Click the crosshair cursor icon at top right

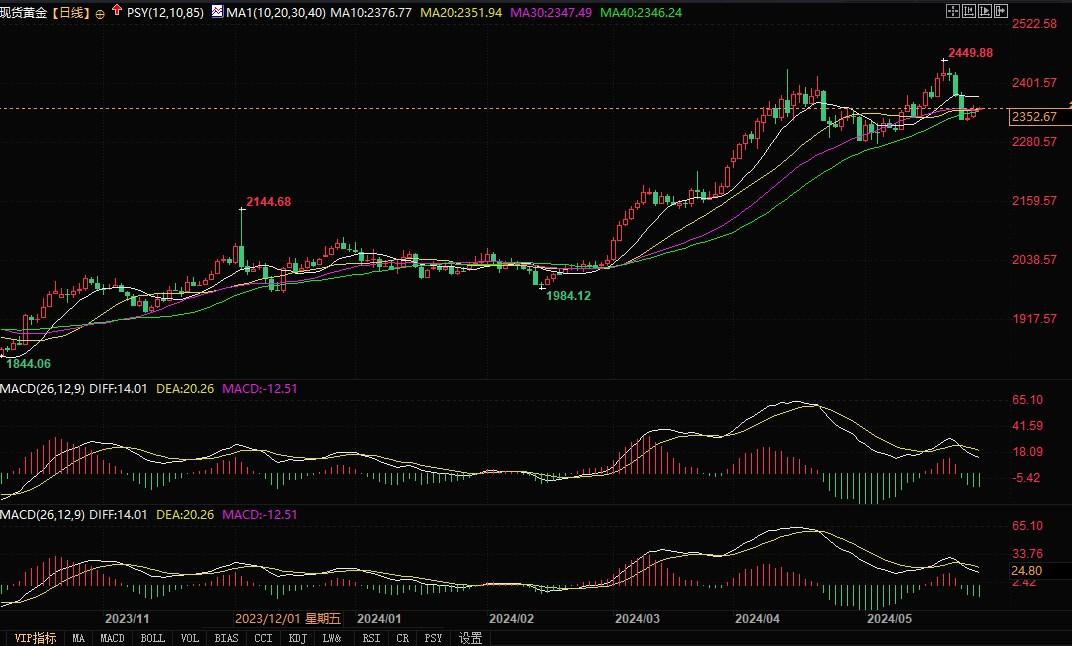[953, 11]
